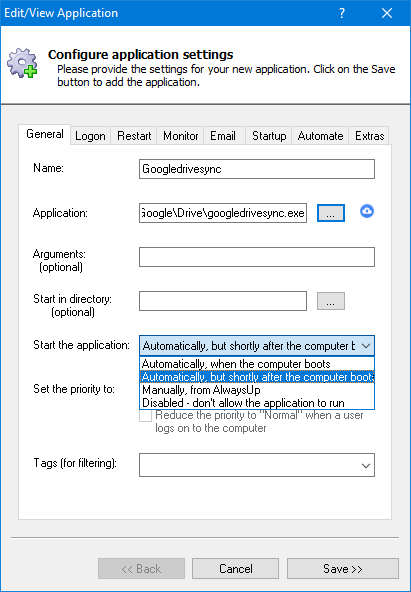
Task: Click the question mark help icon
Action: 342,13
